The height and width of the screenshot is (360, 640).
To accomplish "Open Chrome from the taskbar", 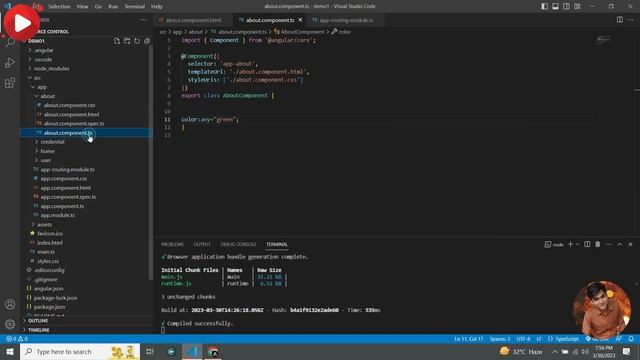I will point(213,351).
